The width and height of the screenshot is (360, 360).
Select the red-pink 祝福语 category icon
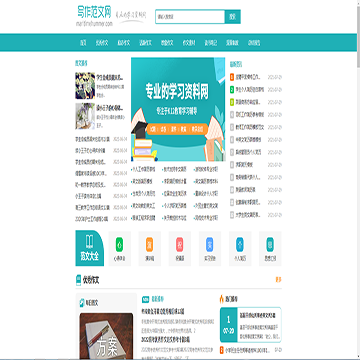click(x=180, y=245)
